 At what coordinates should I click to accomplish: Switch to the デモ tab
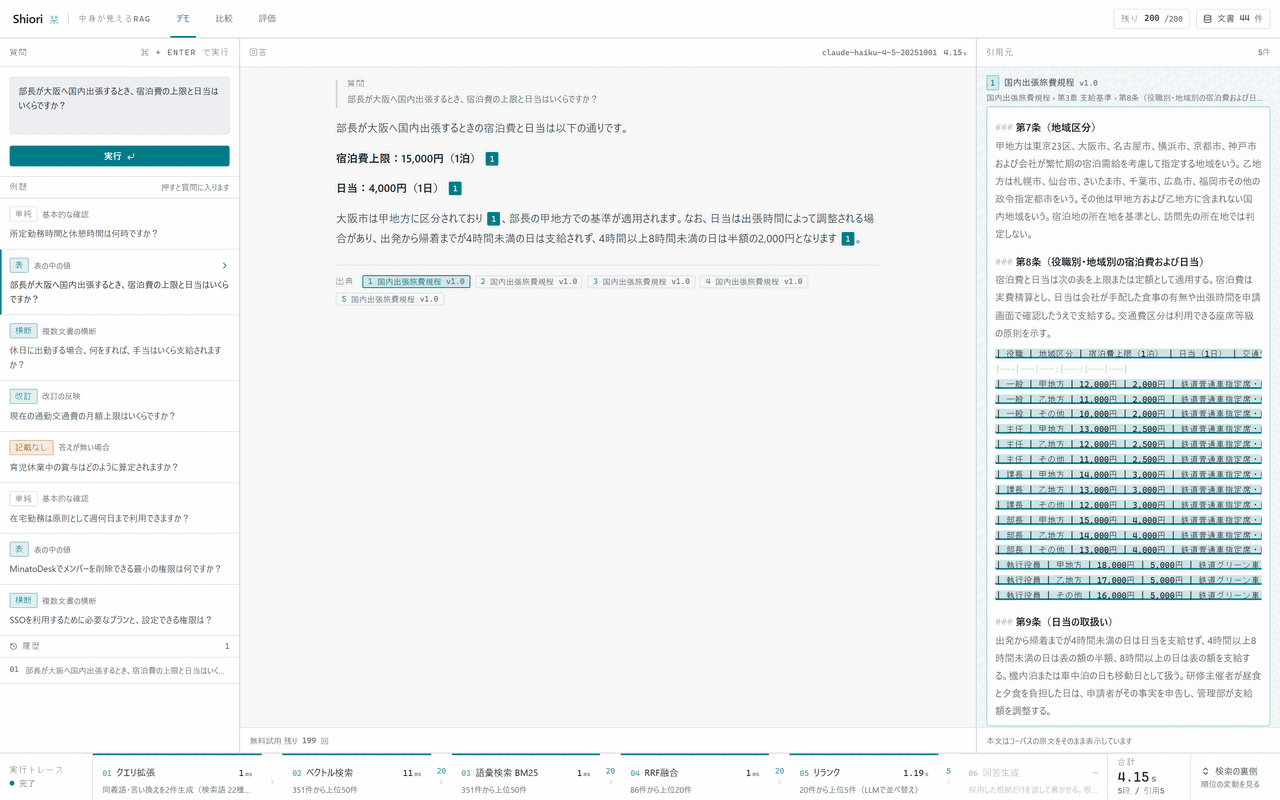click(x=183, y=18)
